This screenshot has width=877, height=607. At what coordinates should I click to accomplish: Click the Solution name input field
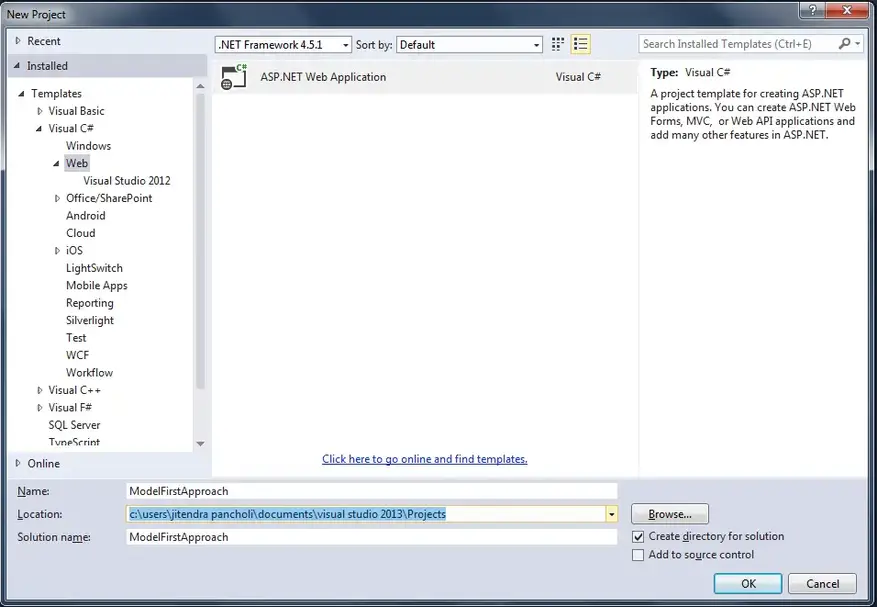click(372, 537)
